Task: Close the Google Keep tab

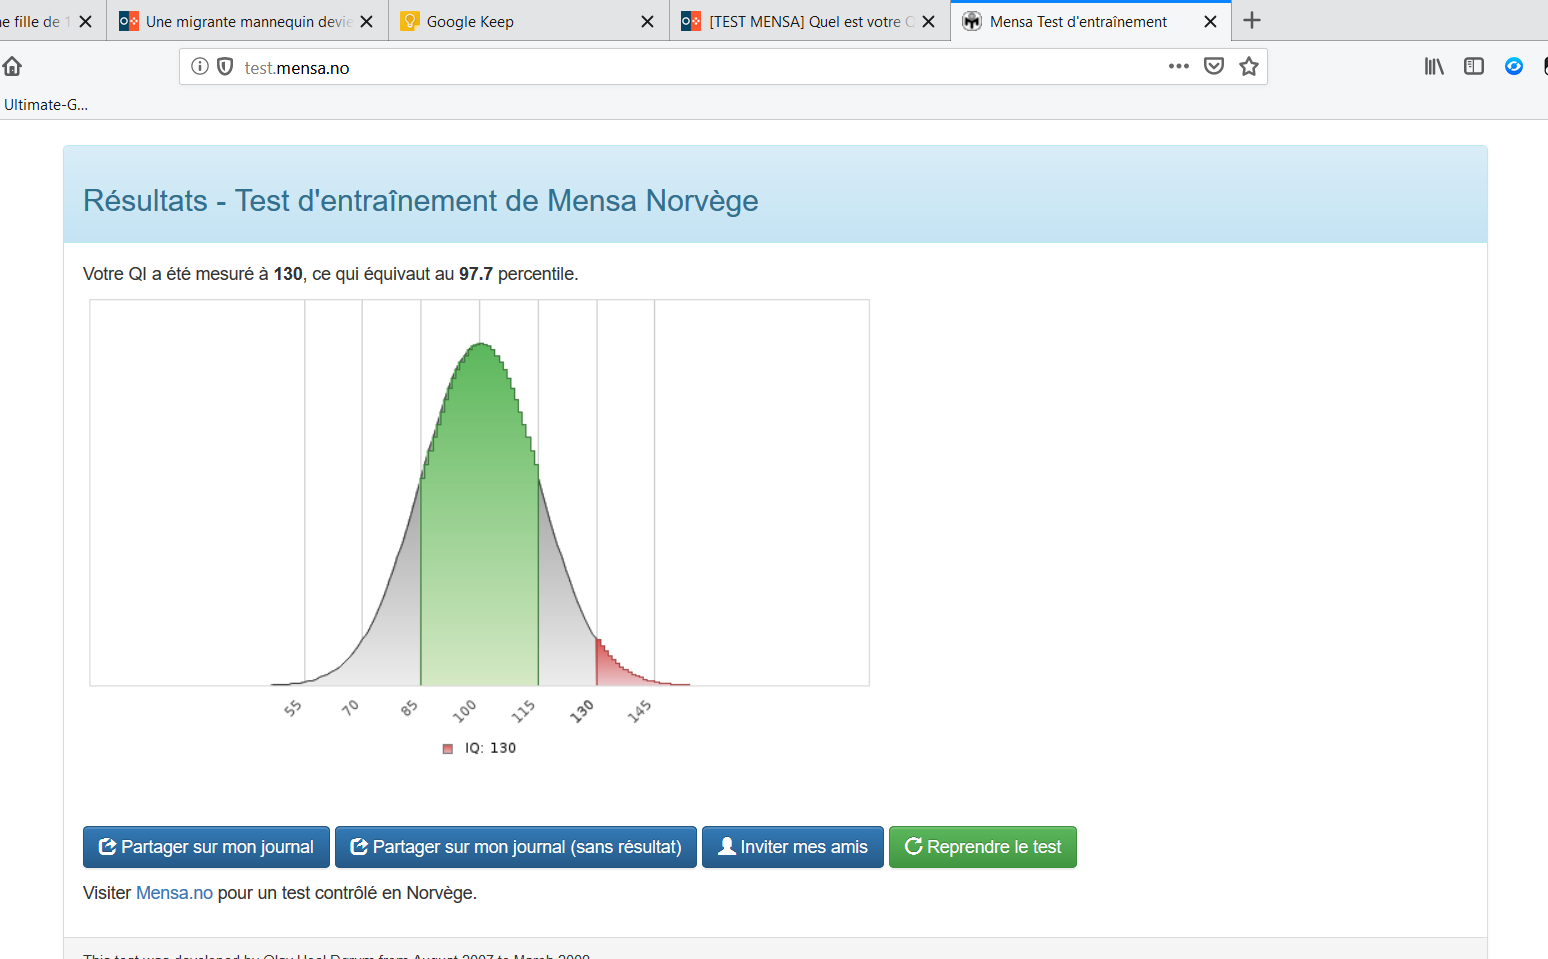Action: (647, 21)
